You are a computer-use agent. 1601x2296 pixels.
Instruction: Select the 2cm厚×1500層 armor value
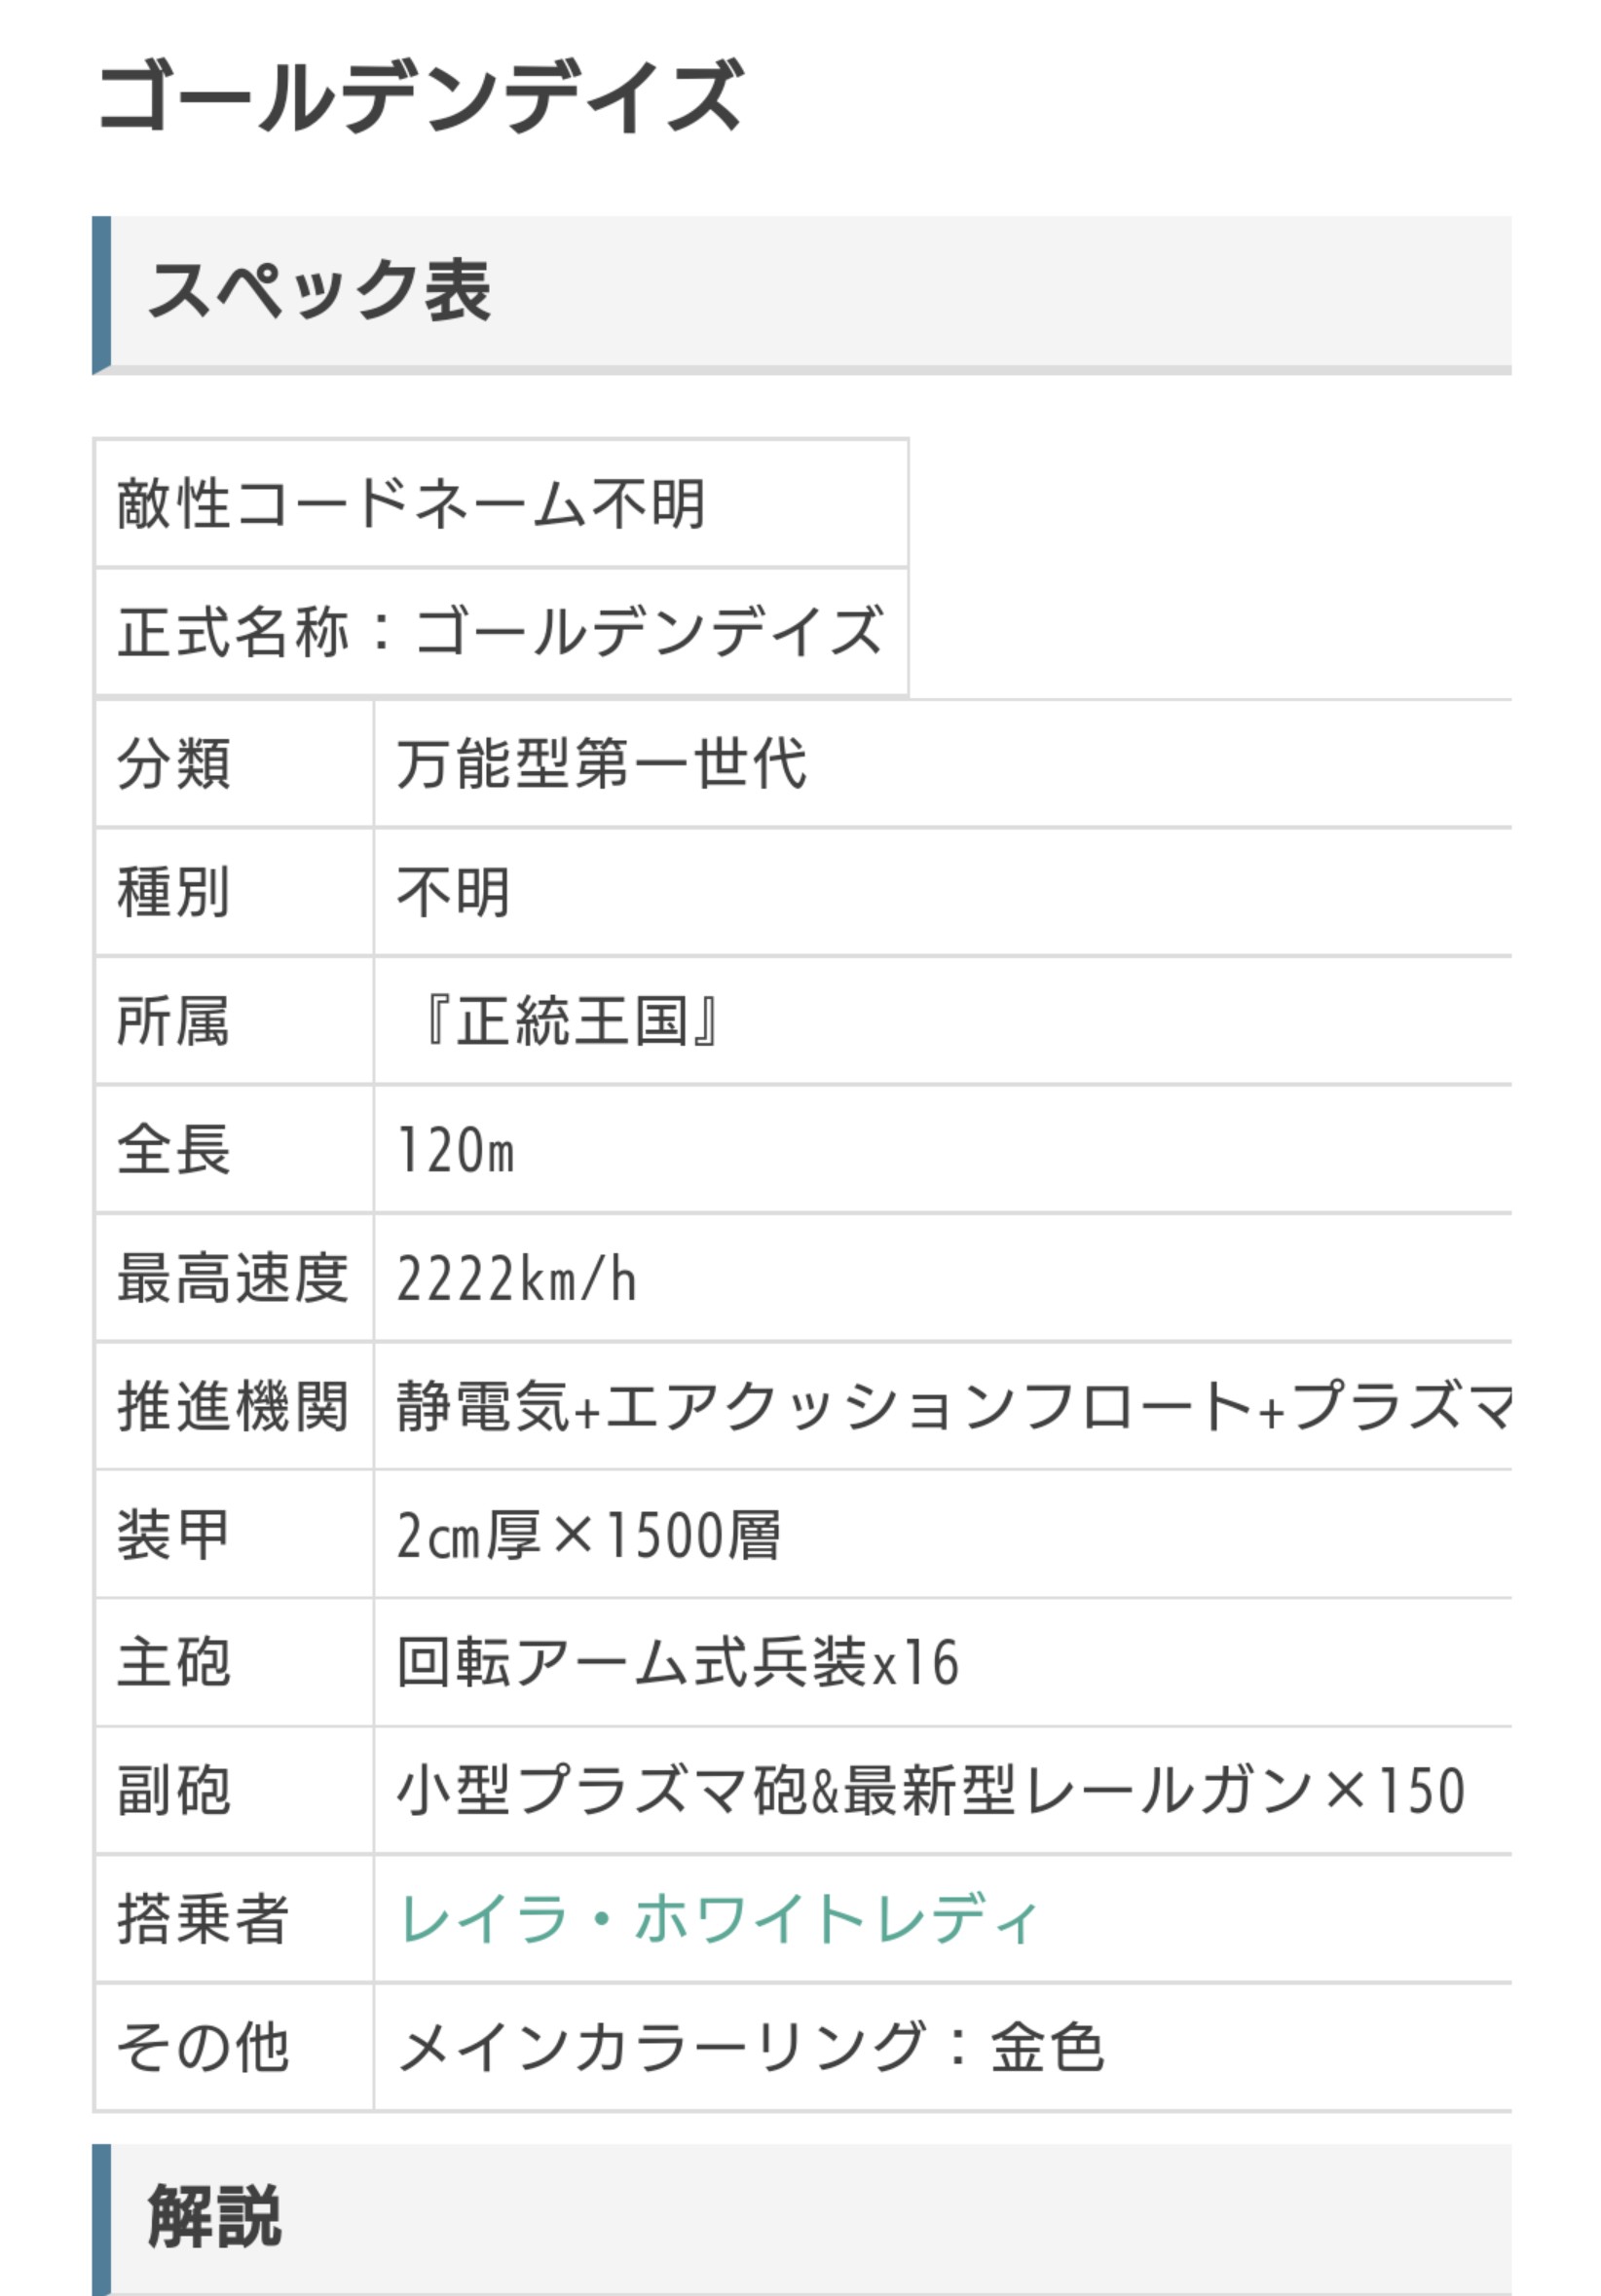pyautogui.click(x=588, y=1535)
